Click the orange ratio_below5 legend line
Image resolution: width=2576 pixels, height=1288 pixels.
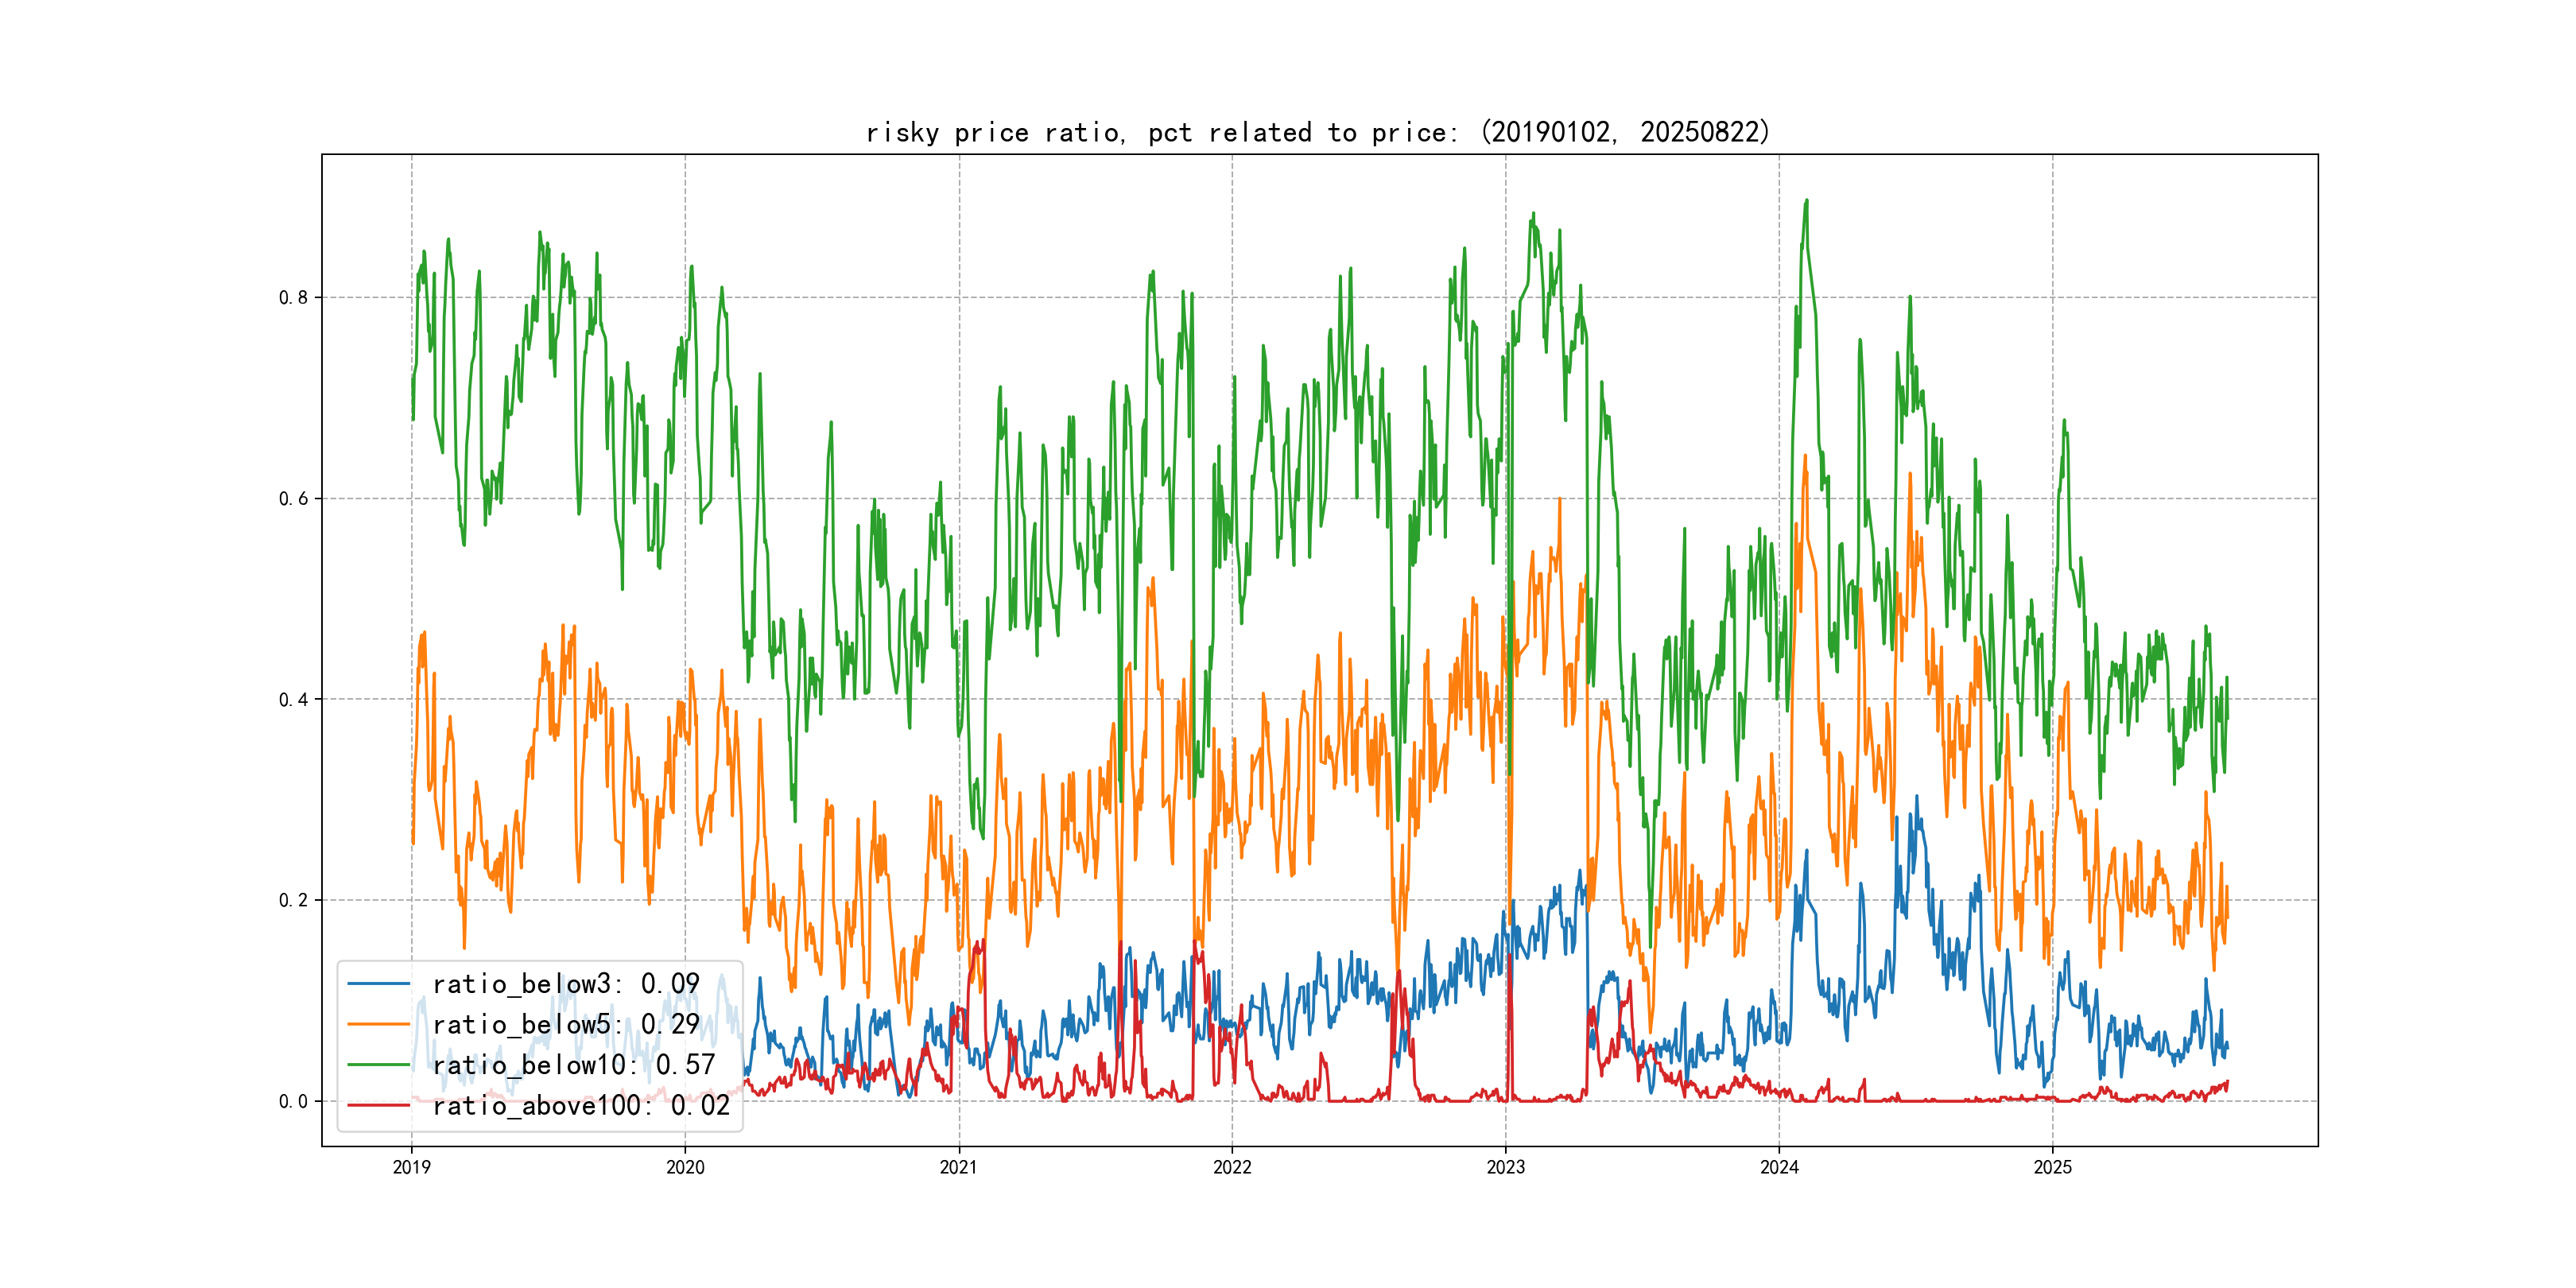(x=378, y=1024)
